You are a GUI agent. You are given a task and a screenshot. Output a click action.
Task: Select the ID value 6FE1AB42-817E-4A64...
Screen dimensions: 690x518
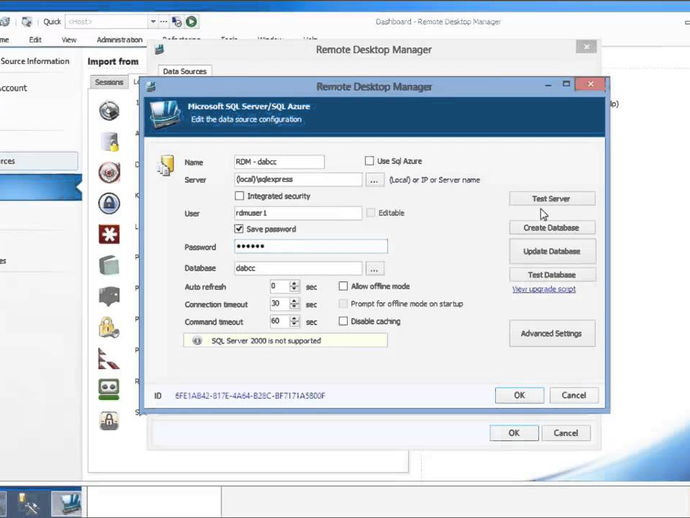pyautogui.click(x=250, y=396)
